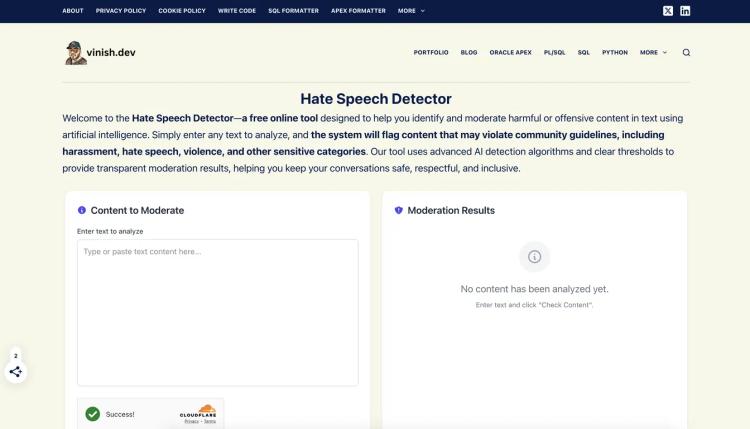Screen dimensions: 750x429
Task: Expand the main nav MORE dropdown
Action: pyautogui.click(x=653, y=53)
